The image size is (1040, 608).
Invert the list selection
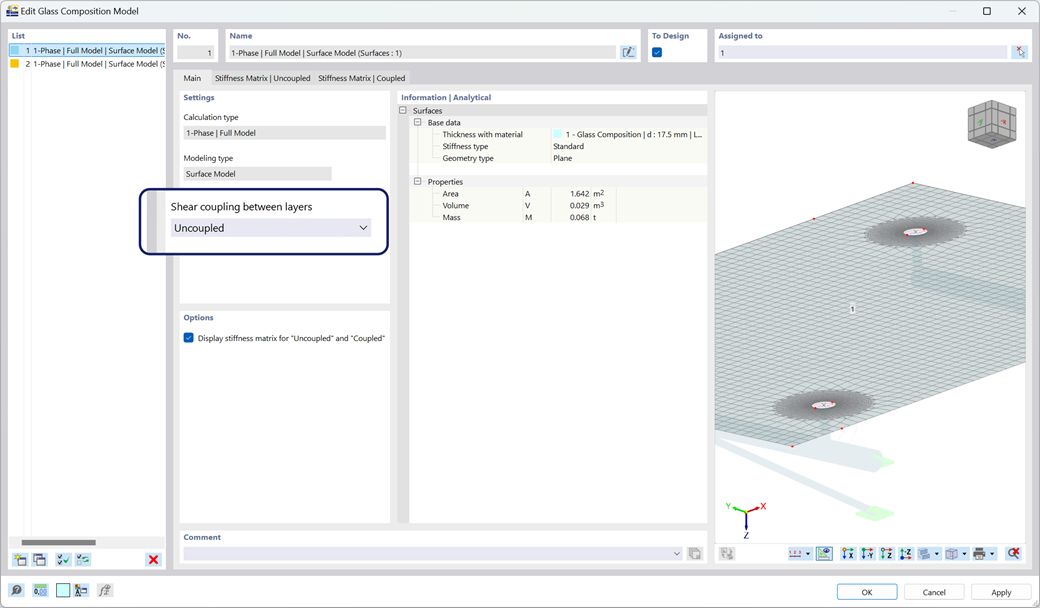pyautogui.click(x=82, y=559)
